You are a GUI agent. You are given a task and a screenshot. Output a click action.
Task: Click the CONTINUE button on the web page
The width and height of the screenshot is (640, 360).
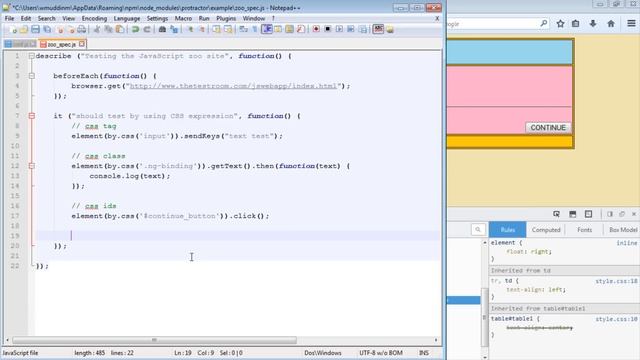(548, 128)
